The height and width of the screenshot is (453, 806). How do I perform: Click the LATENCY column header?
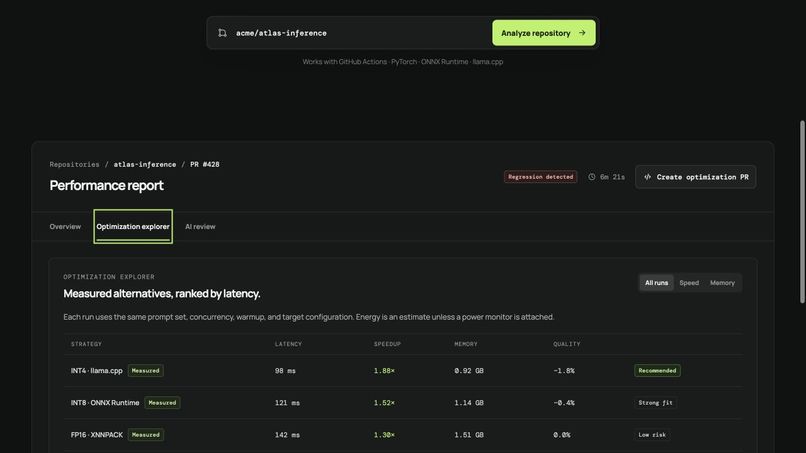(x=288, y=344)
